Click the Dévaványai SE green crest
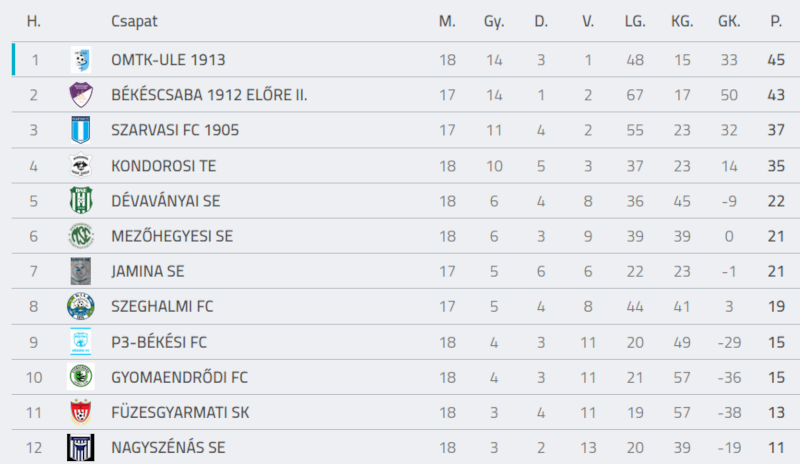This screenshot has height=464, width=800. [81, 201]
